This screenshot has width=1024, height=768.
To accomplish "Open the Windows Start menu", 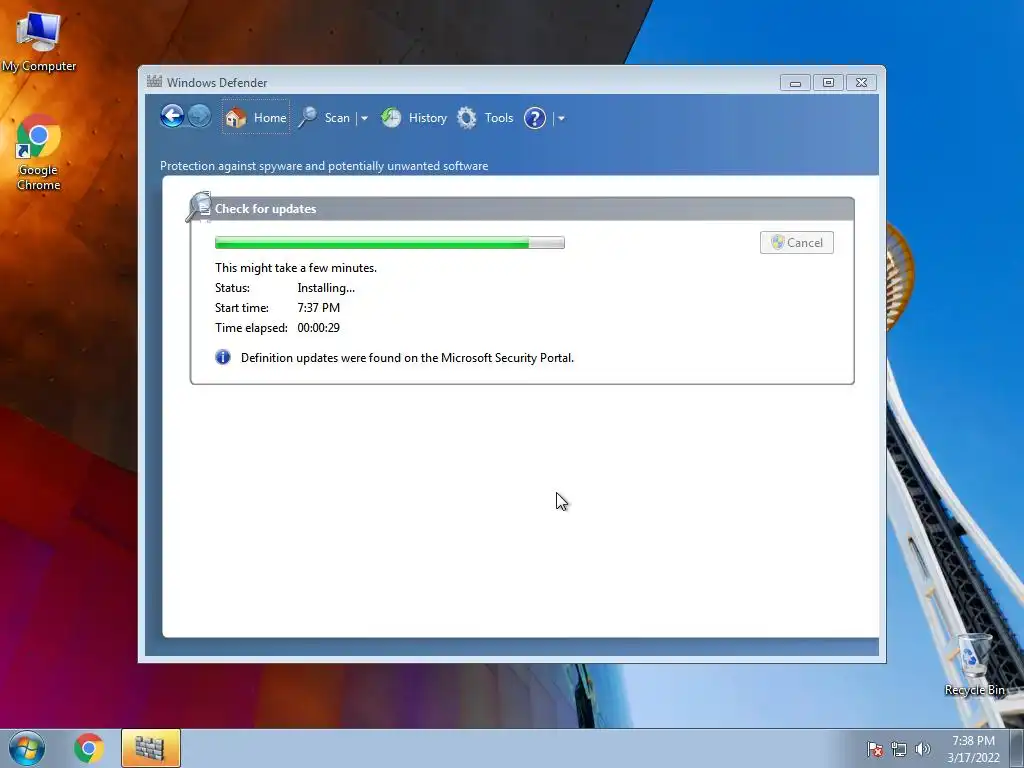I will tap(27, 748).
